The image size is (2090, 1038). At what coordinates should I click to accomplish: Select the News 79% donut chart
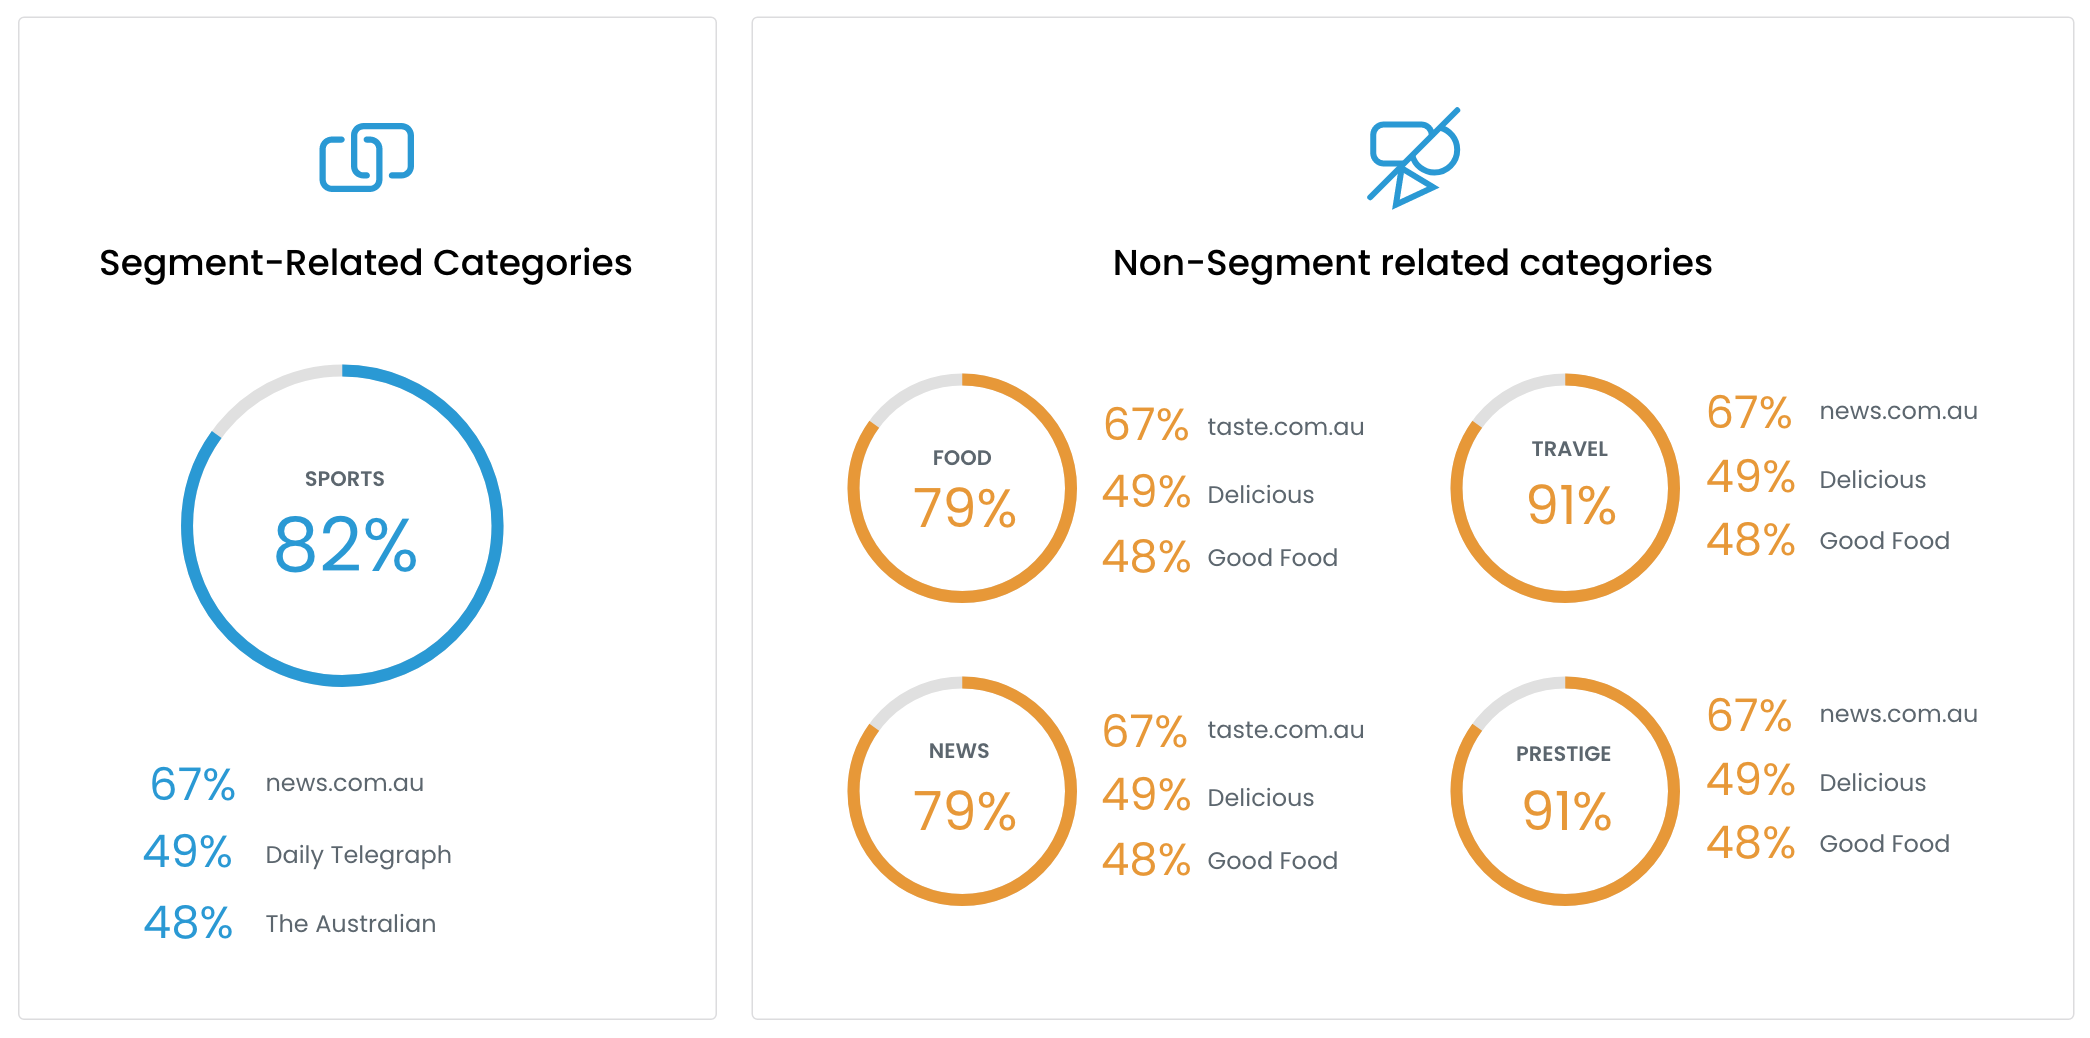click(x=962, y=791)
